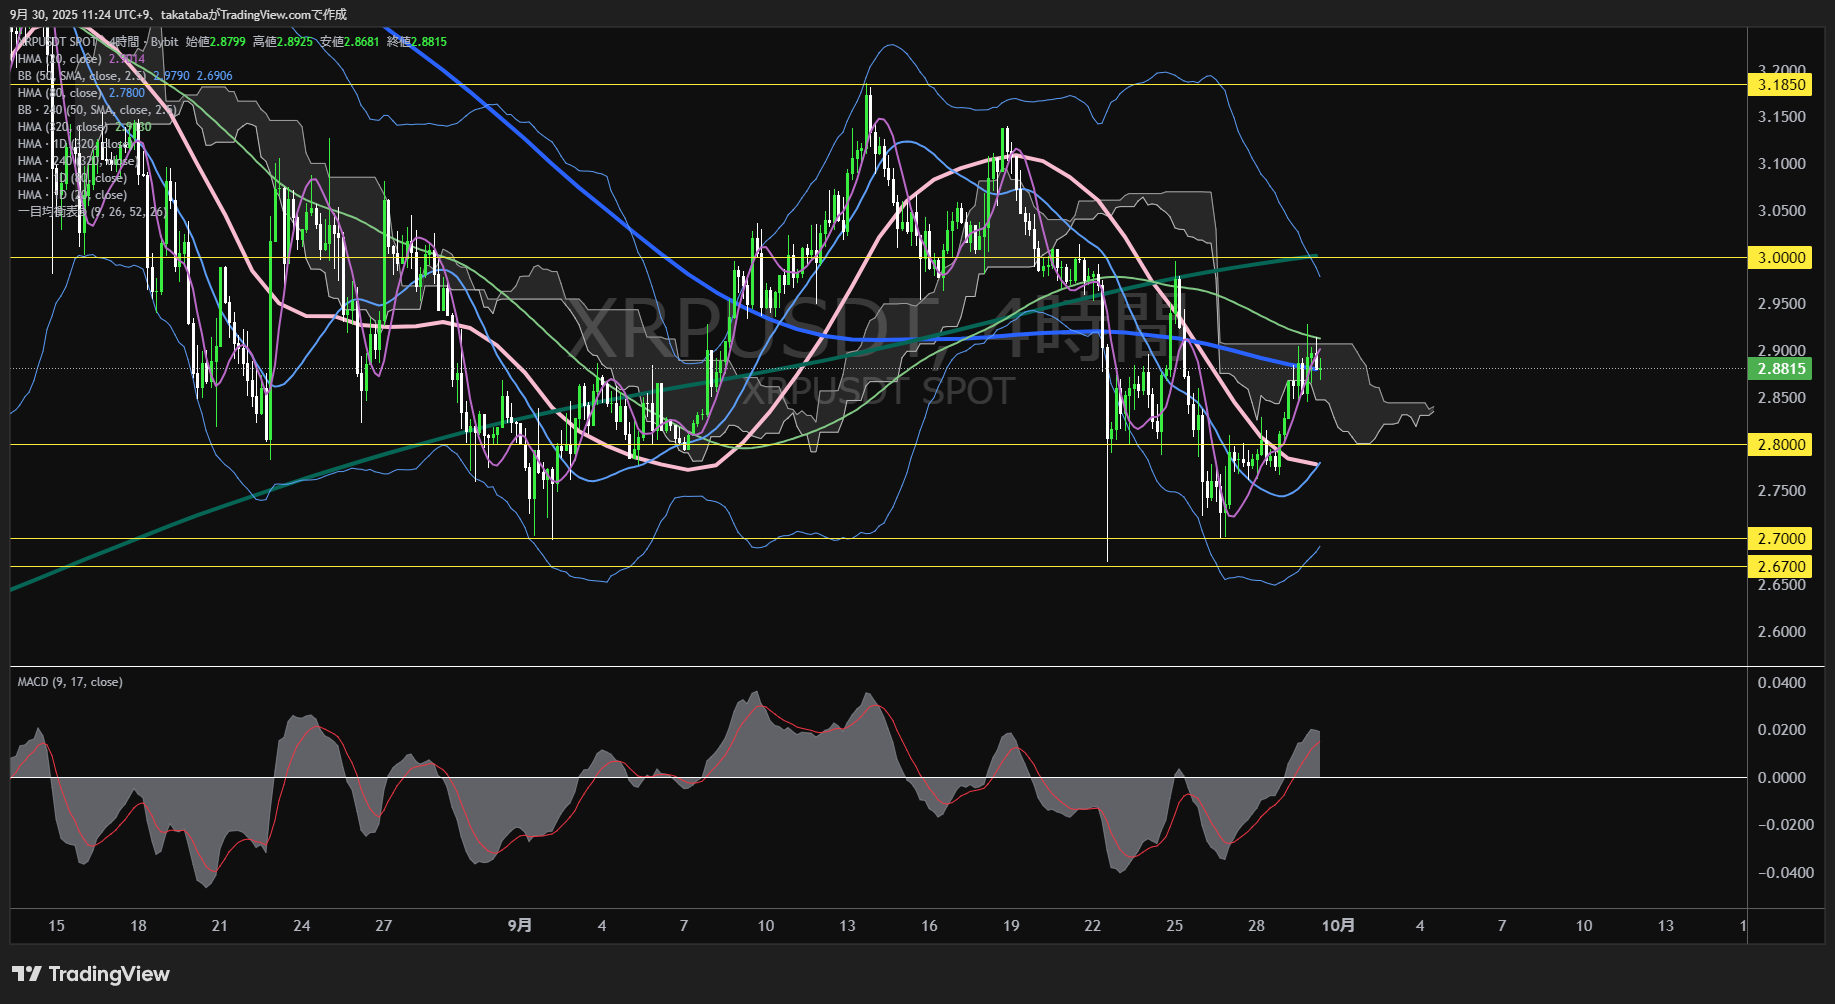Select the HMA (80, close) legend row

81,93
